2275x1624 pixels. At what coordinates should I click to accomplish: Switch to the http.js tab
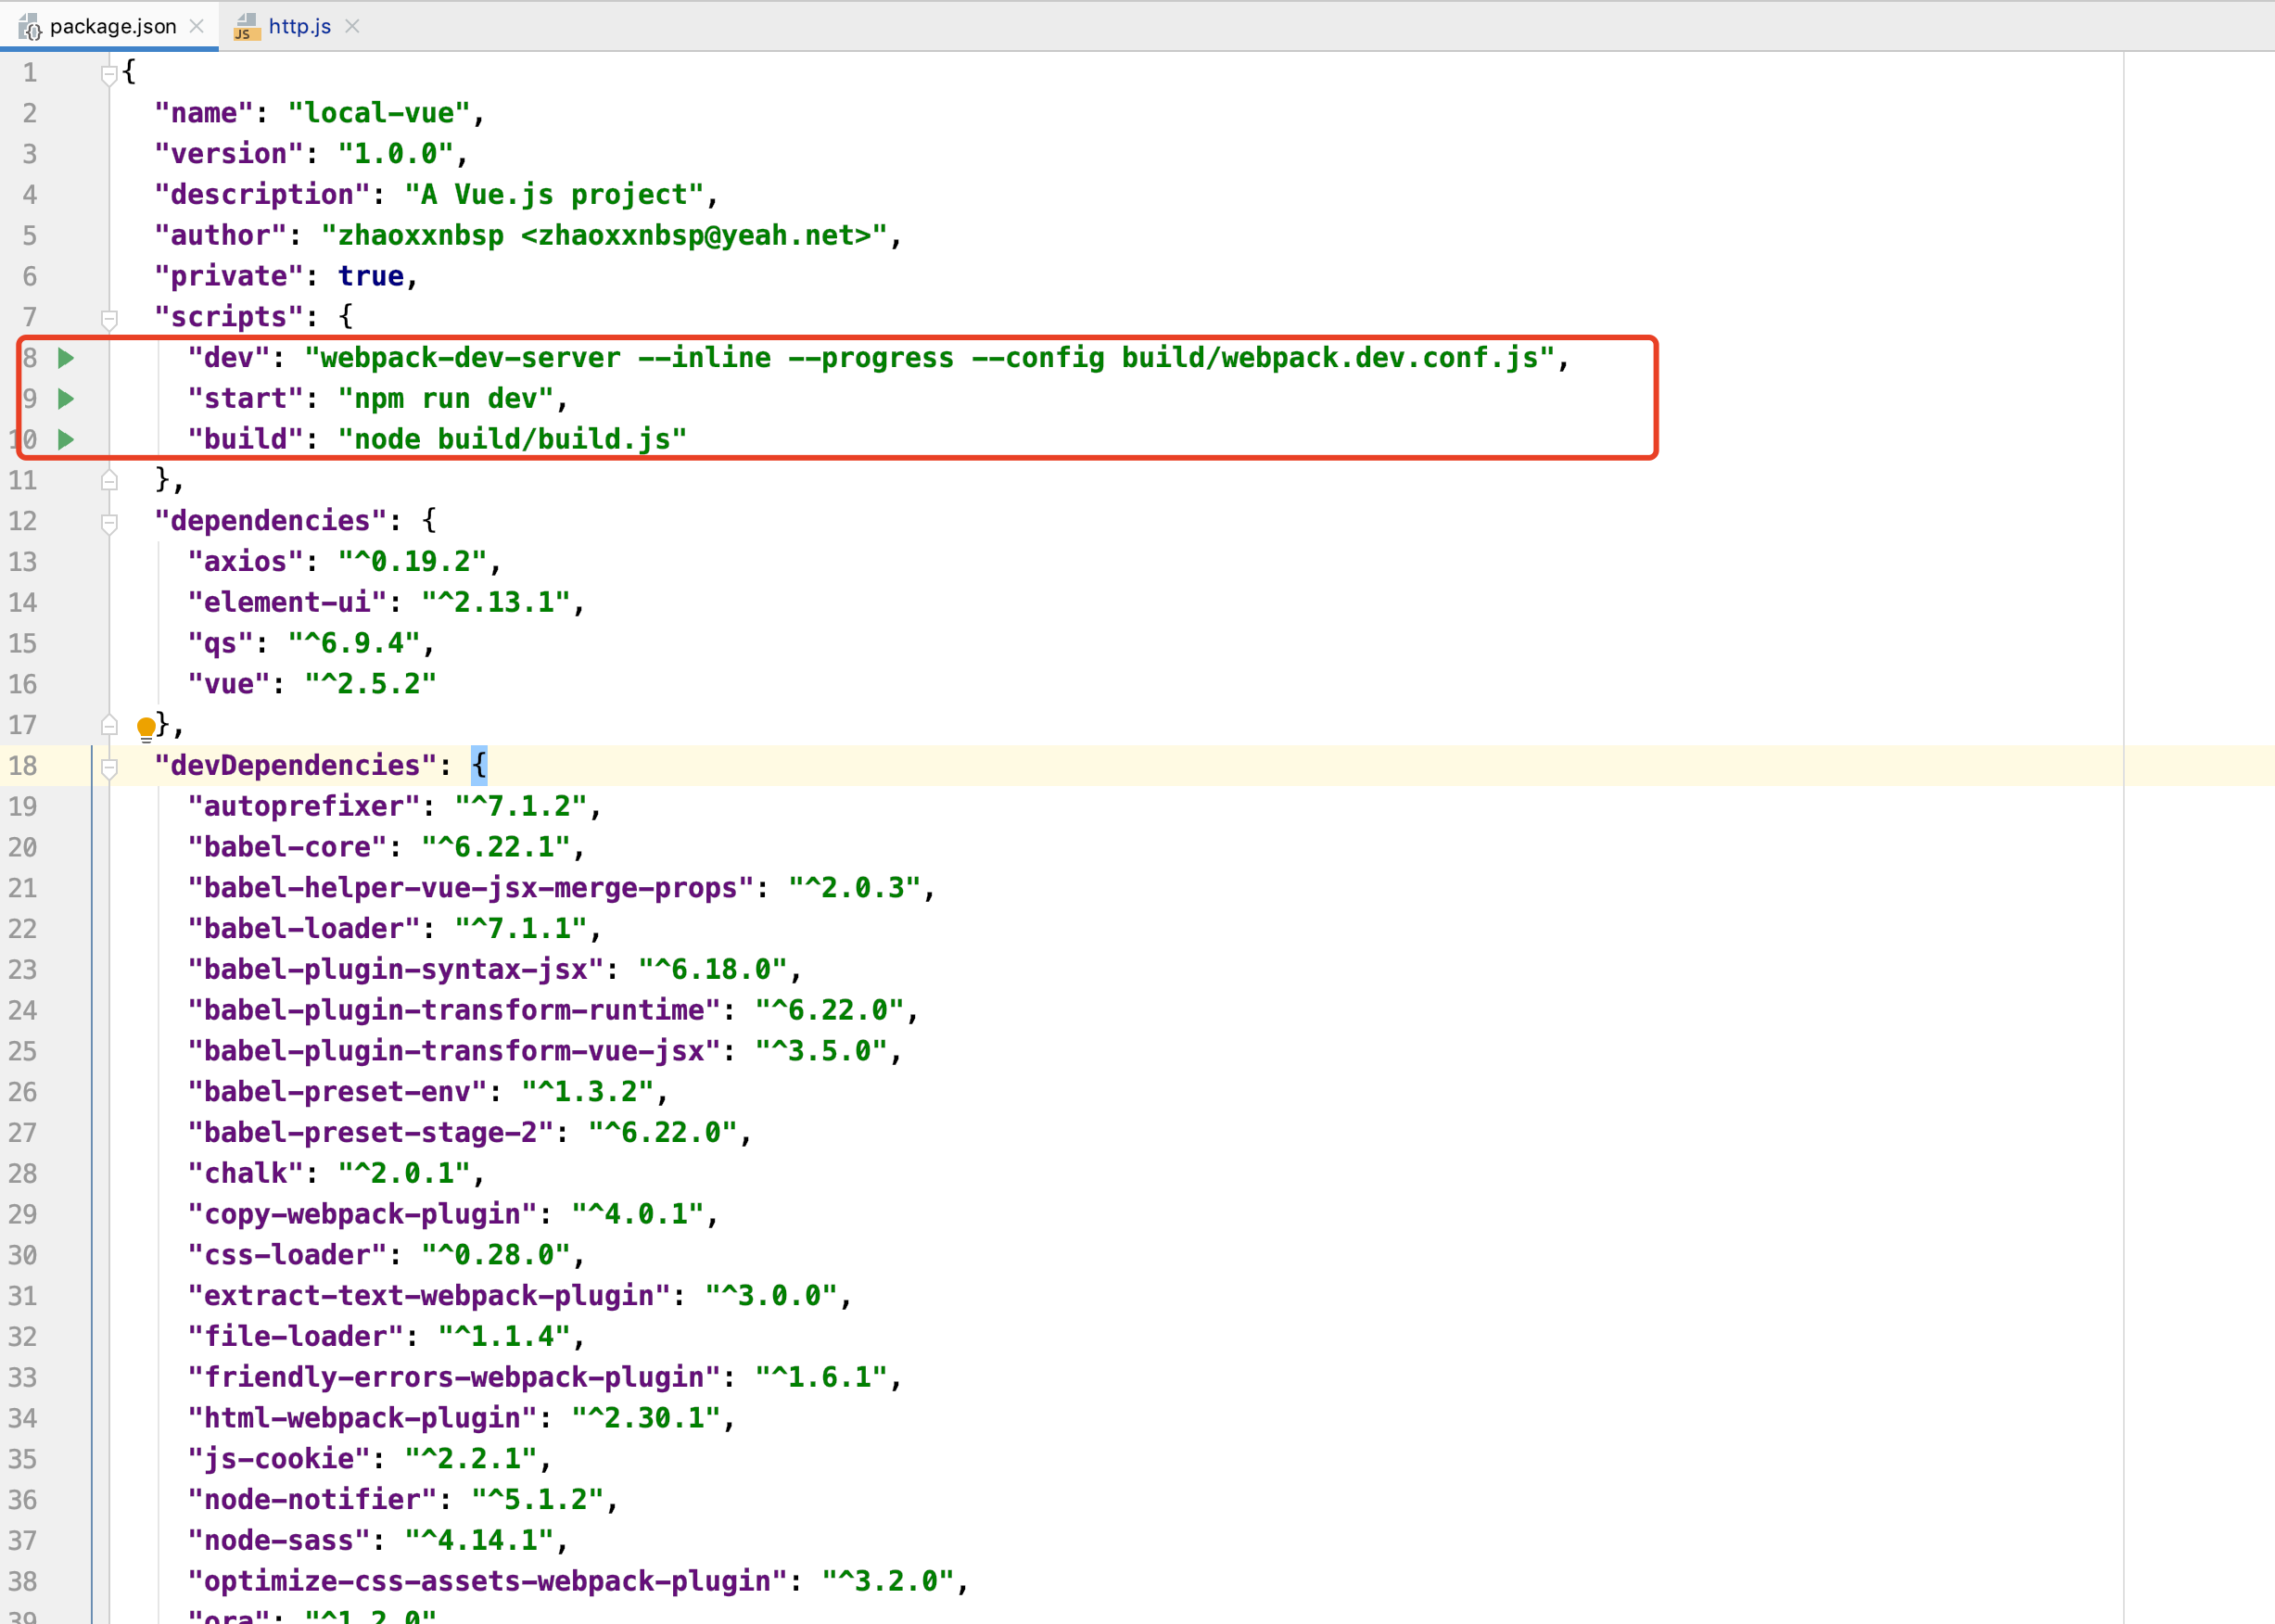pos(299,26)
